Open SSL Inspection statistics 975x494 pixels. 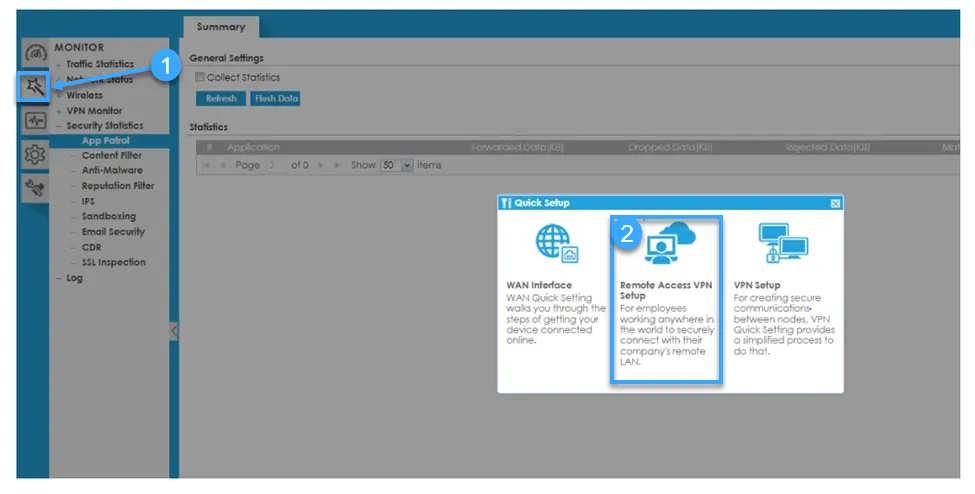tap(113, 263)
